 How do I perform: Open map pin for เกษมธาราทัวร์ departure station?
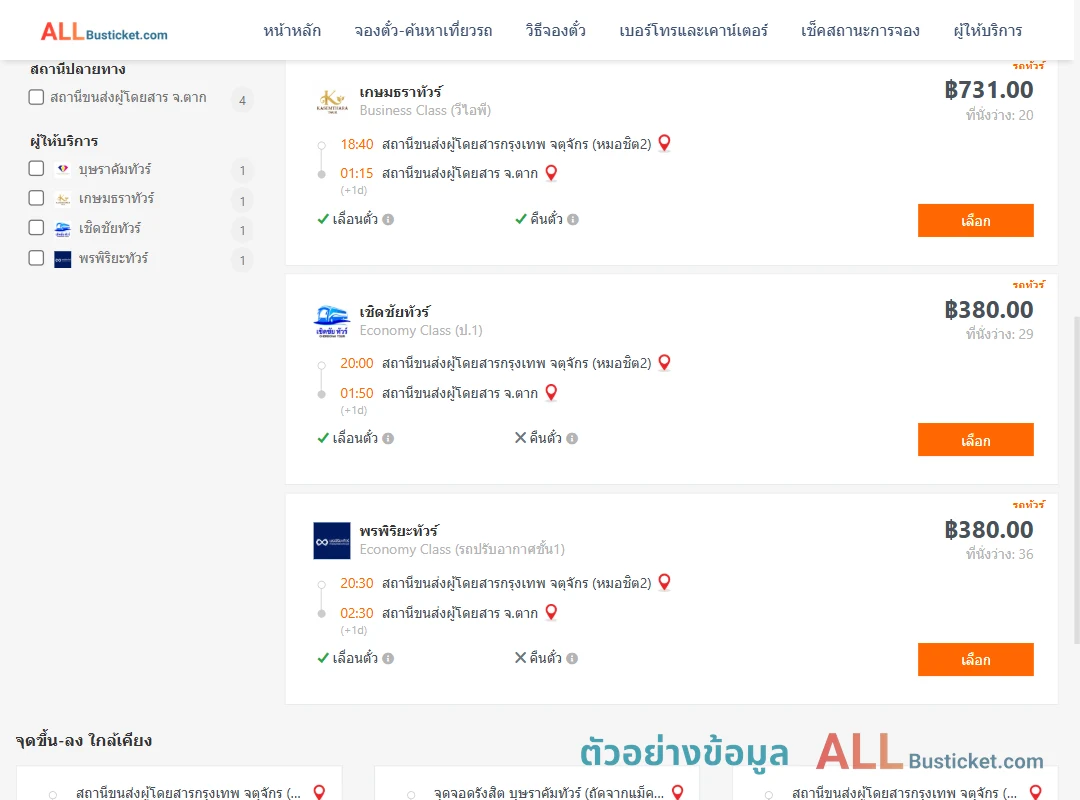pos(664,143)
